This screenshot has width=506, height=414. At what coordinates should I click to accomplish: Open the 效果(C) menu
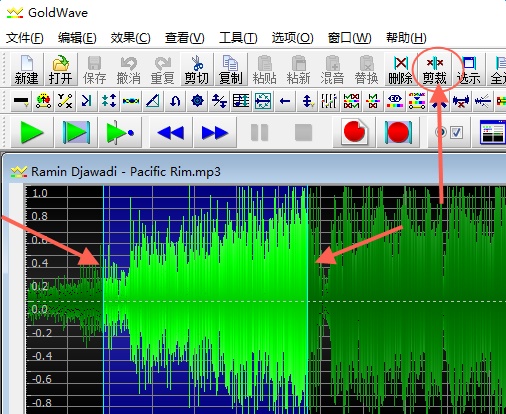point(130,38)
